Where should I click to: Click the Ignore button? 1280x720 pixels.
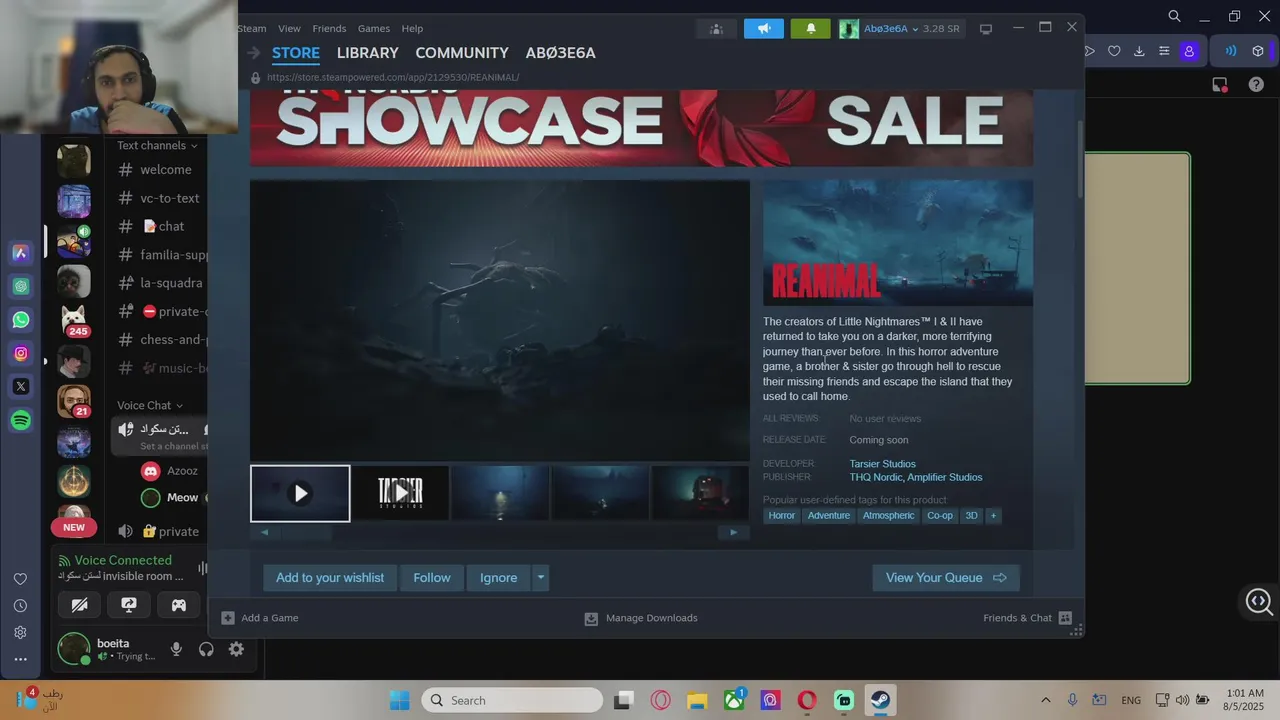click(498, 577)
